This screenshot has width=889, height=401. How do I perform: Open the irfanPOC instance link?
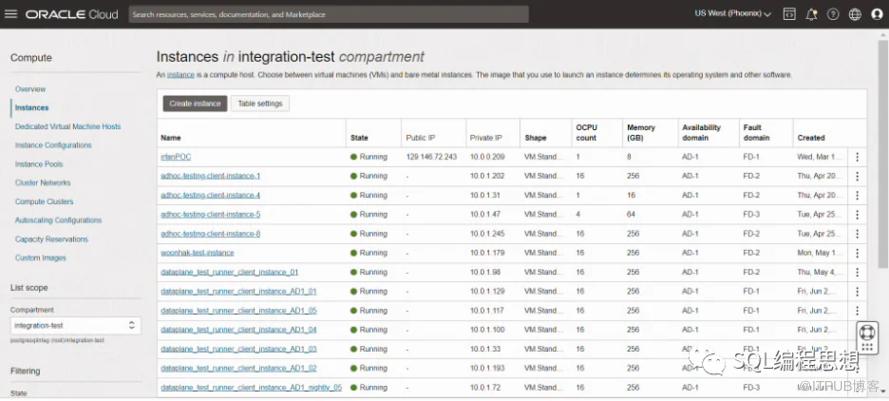pos(175,157)
